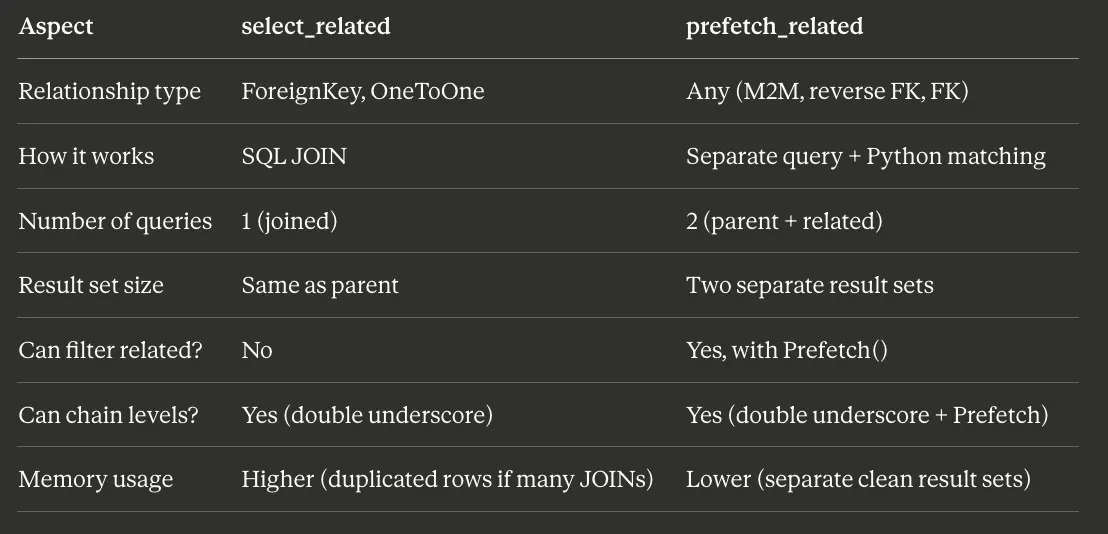This screenshot has width=1108, height=534.
Task: Click the "select_related" column header
Action: coord(316,27)
